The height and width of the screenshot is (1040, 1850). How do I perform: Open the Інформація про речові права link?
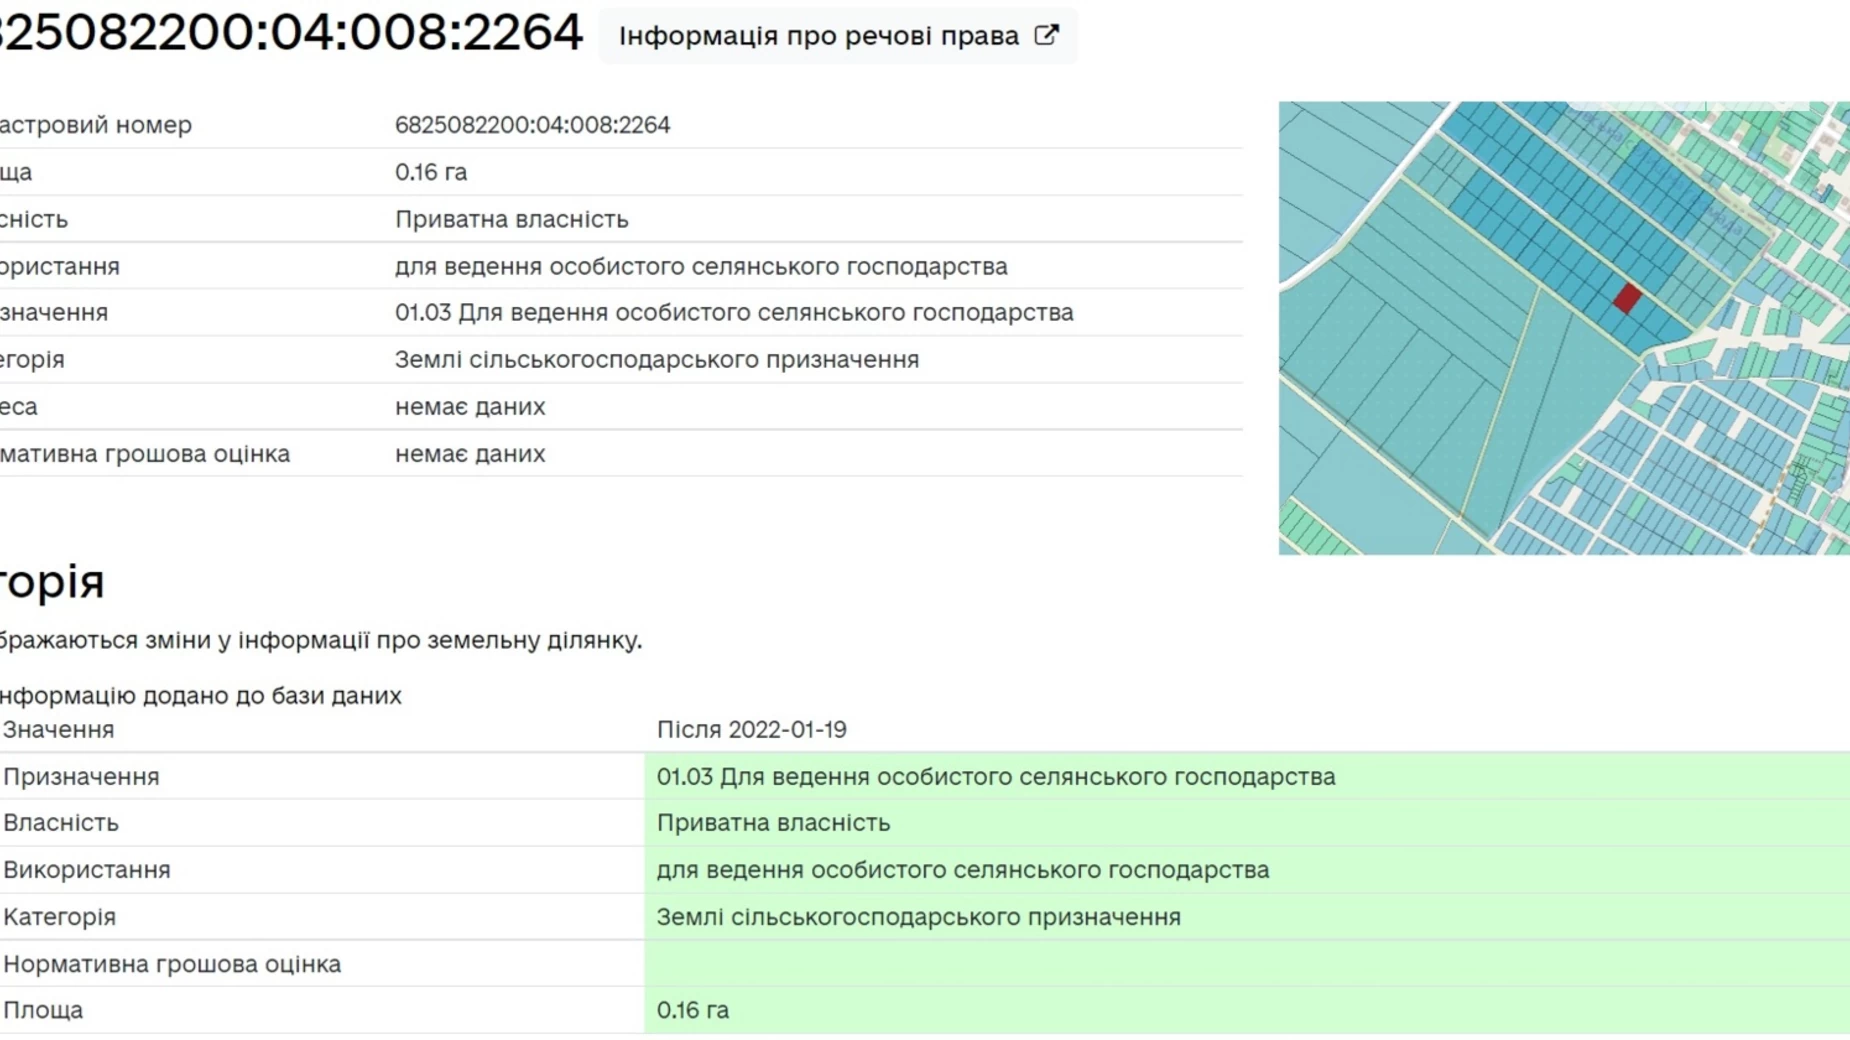coord(838,36)
